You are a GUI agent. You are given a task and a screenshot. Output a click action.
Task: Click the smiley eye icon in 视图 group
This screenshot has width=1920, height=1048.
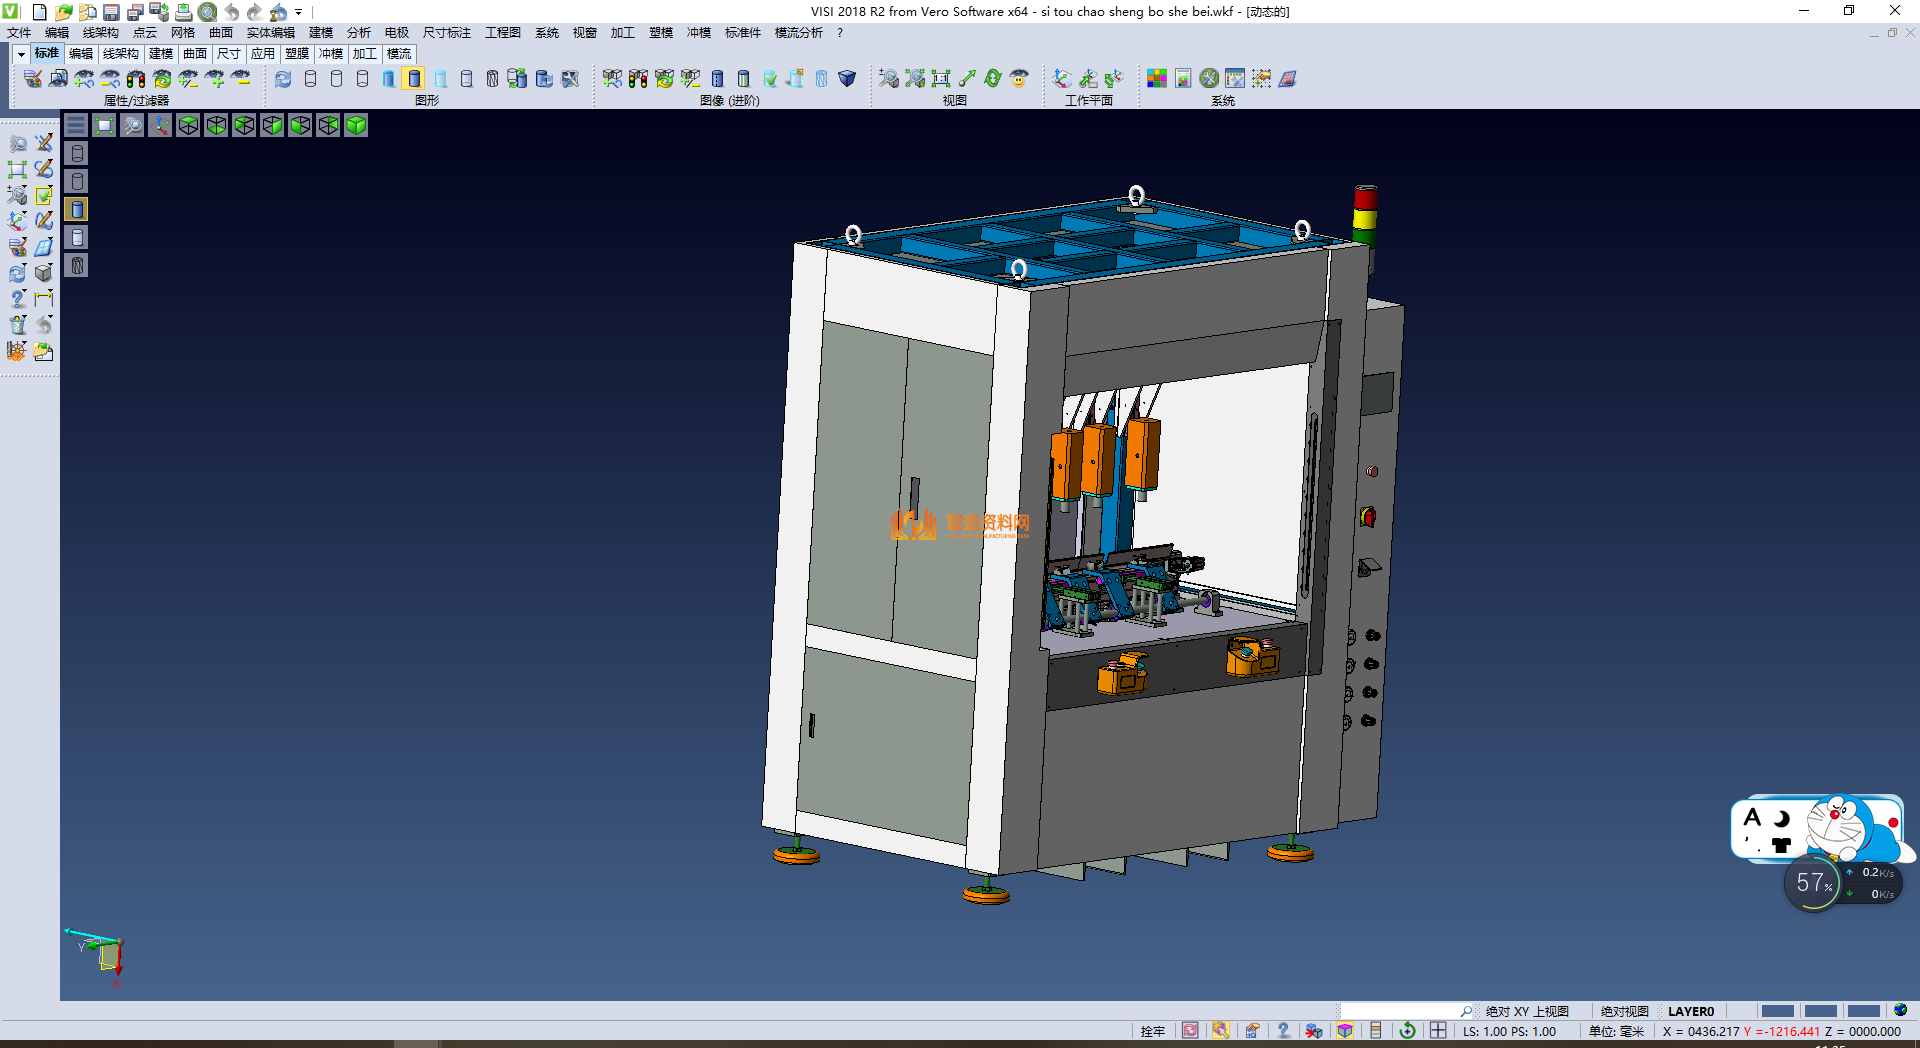[1019, 78]
